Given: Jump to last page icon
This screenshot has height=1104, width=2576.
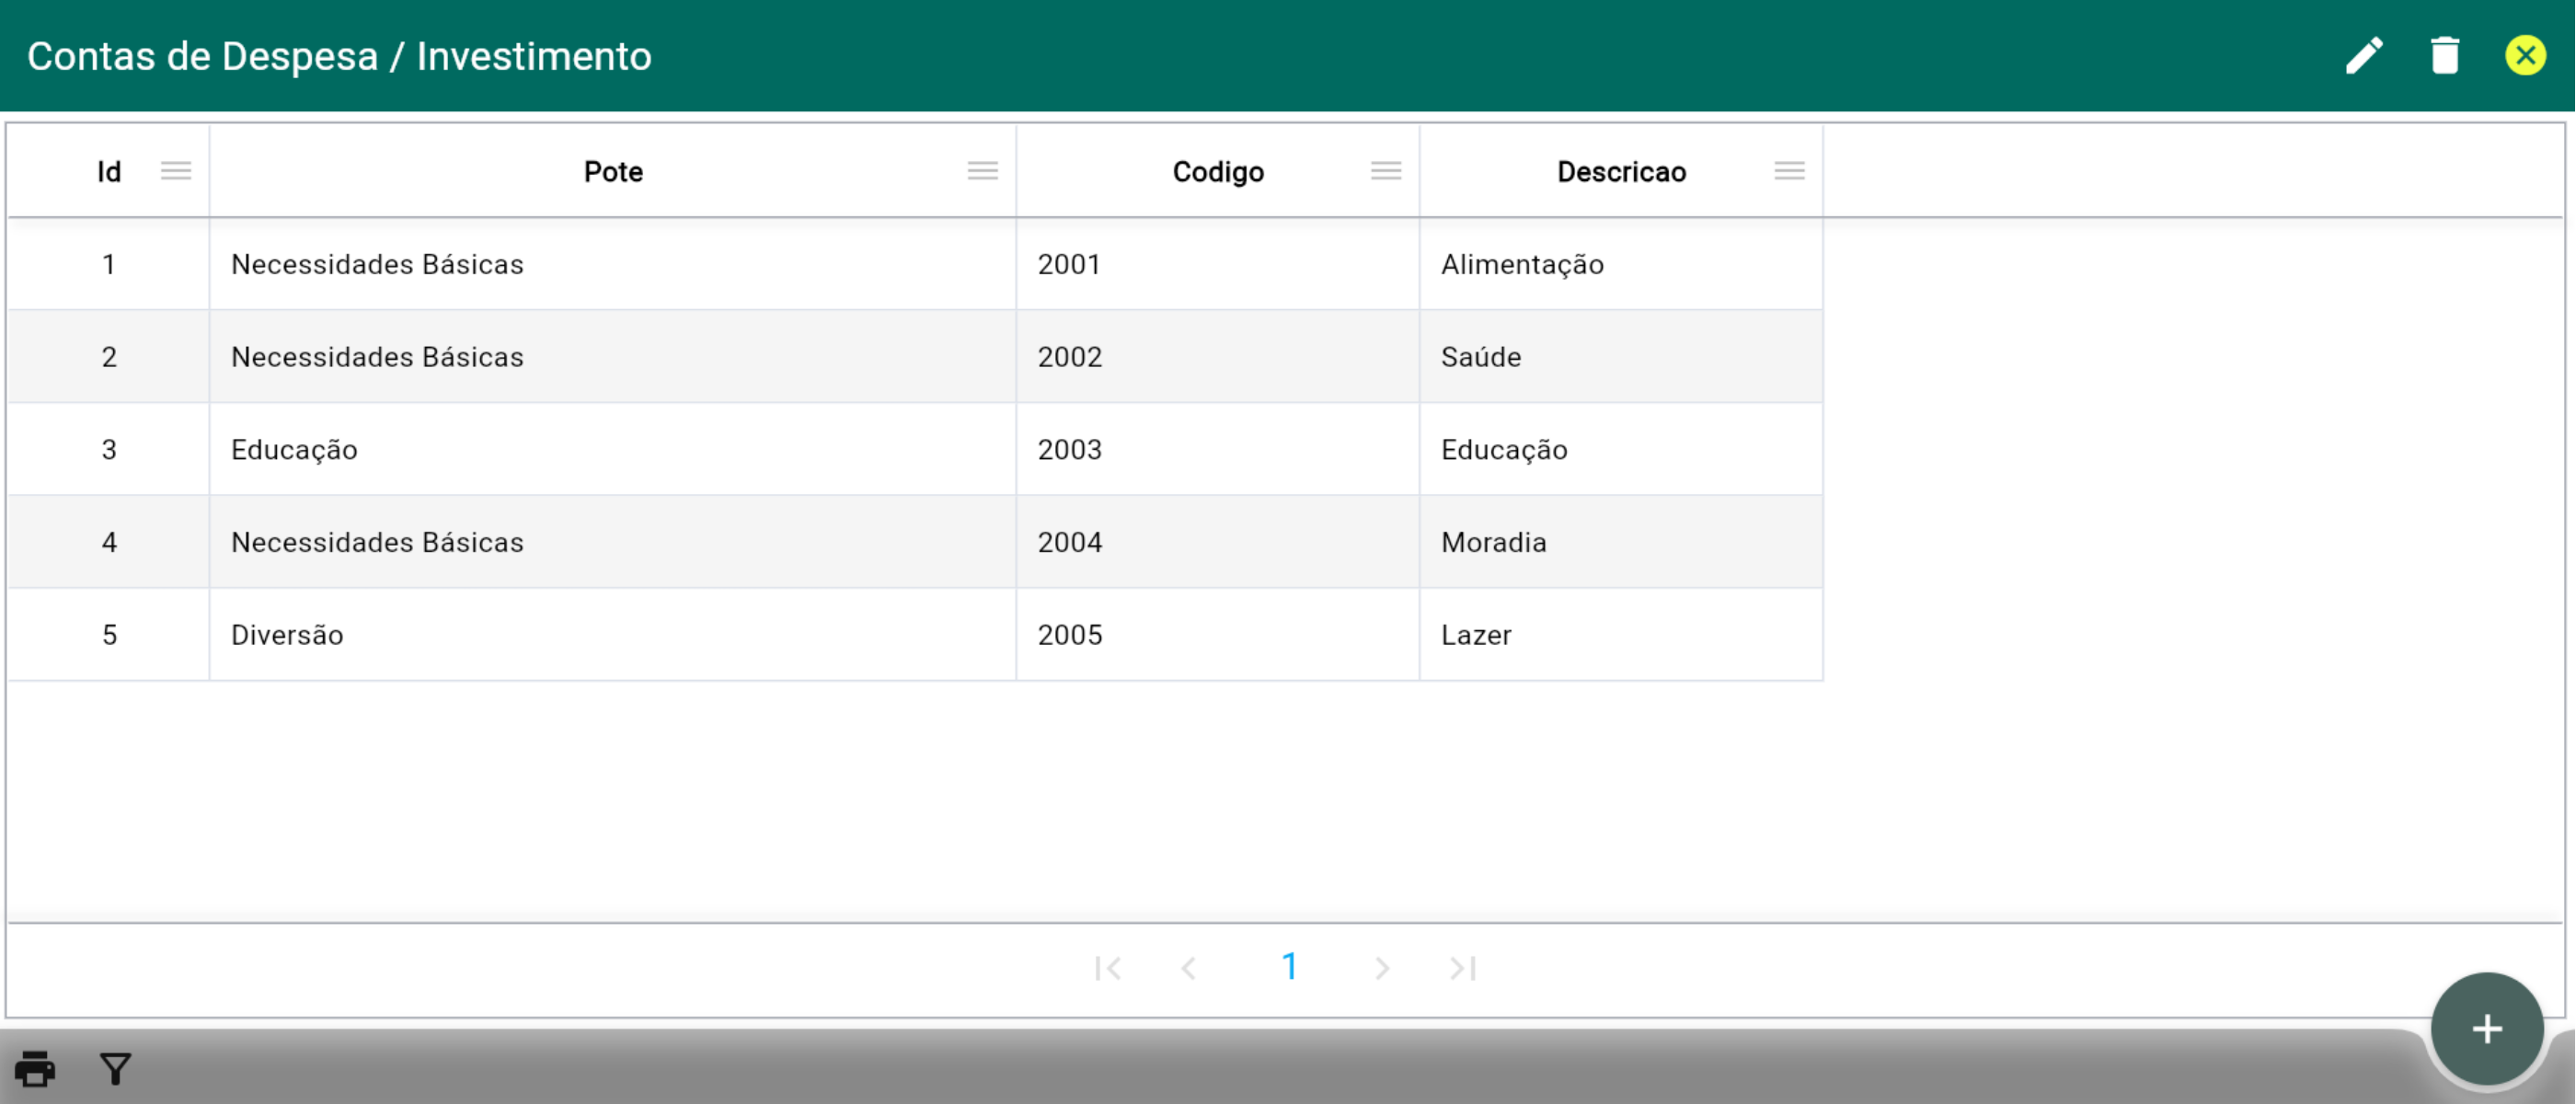Looking at the screenshot, I should click(x=1462, y=968).
